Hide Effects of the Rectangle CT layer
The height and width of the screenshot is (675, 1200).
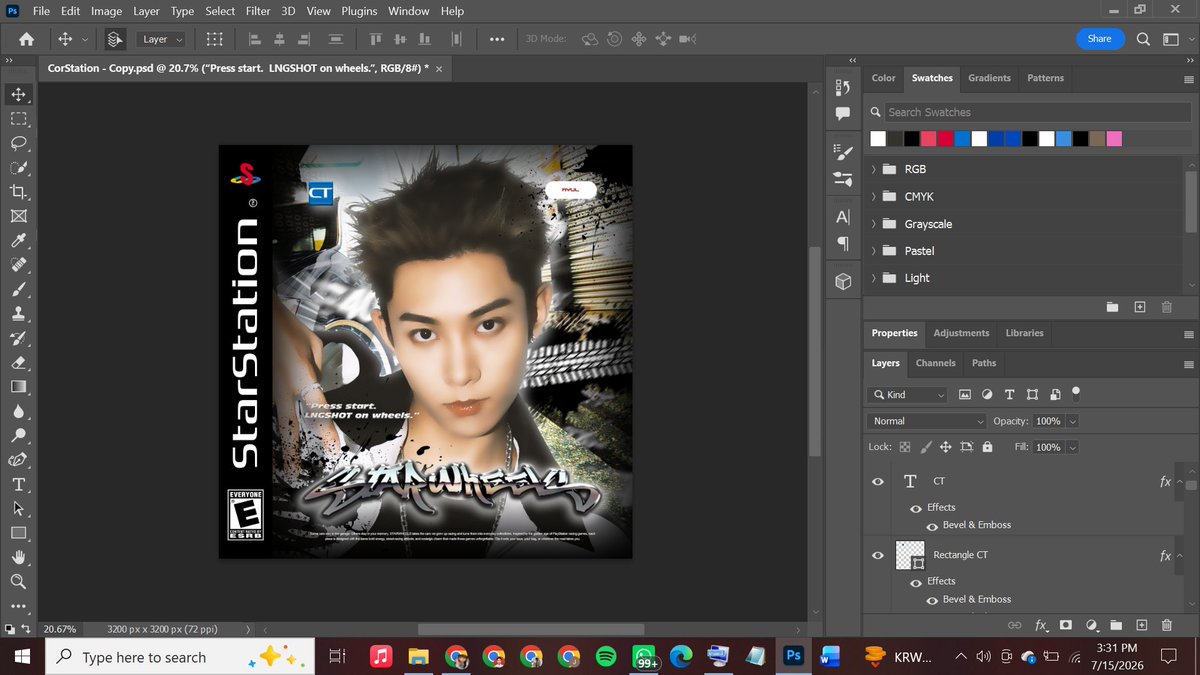point(915,581)
